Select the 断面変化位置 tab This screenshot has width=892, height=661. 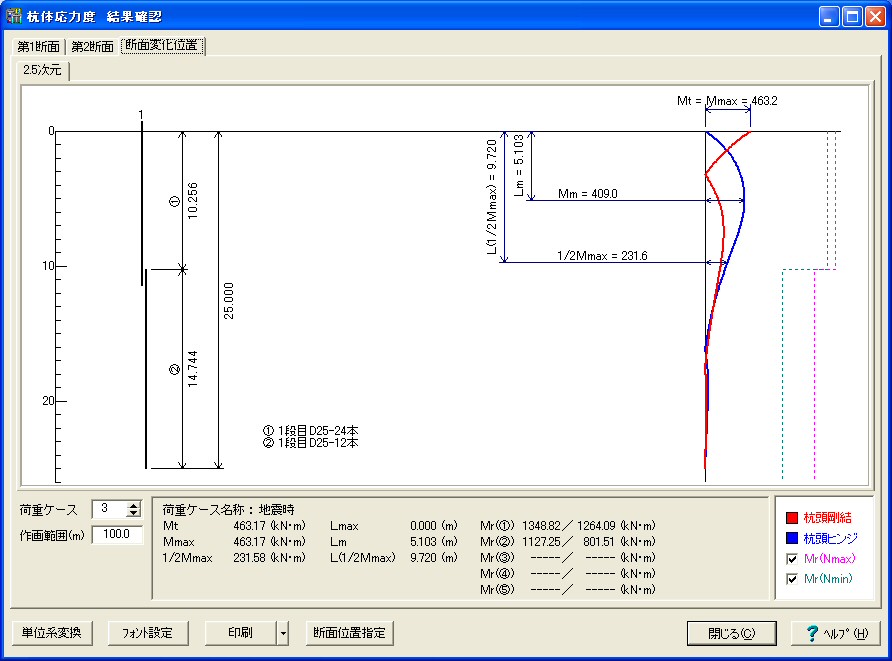[162, 46]
